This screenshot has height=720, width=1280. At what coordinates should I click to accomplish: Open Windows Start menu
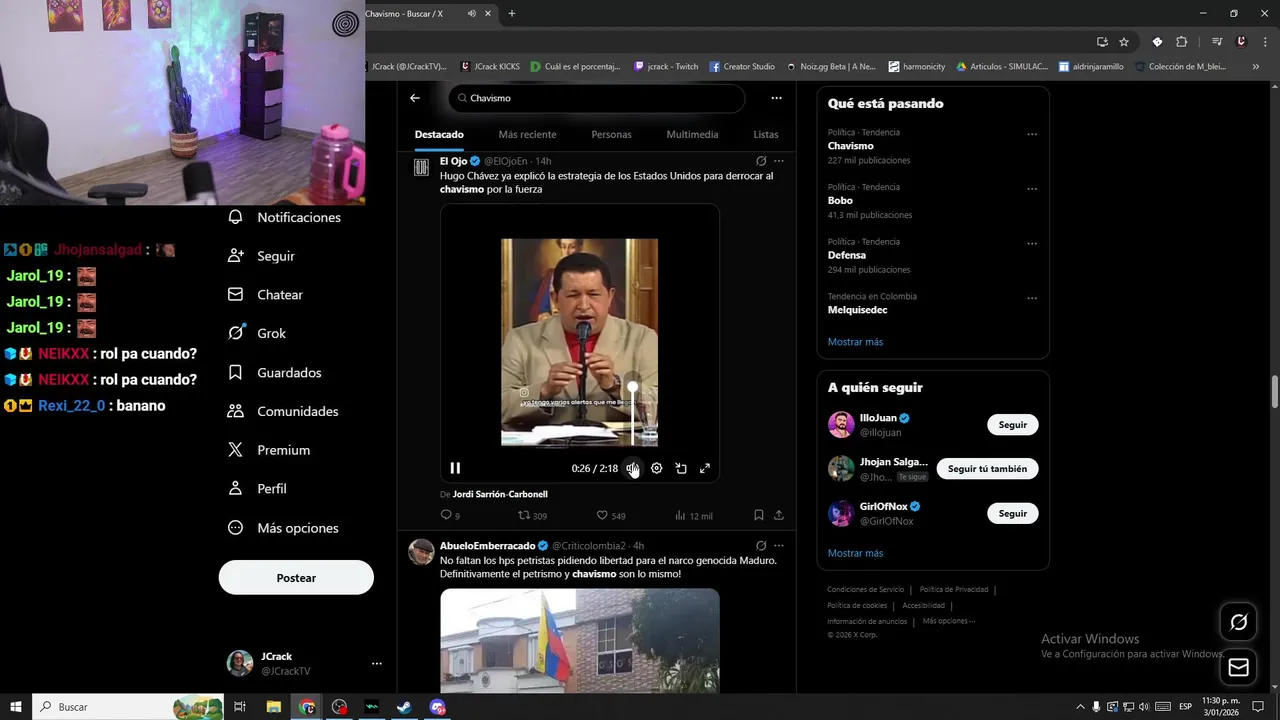coord(16,707)
